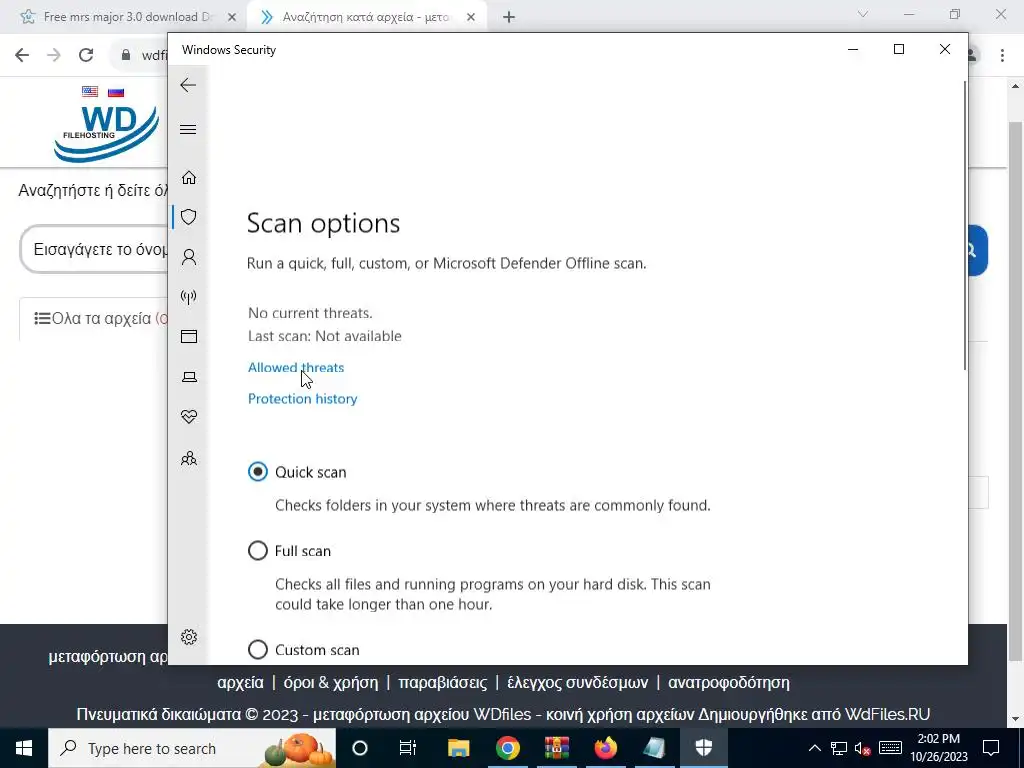Open Firefox from the taskbar
The width and height of the screenshot is (1024, 768).
click(x=605, y=748)
